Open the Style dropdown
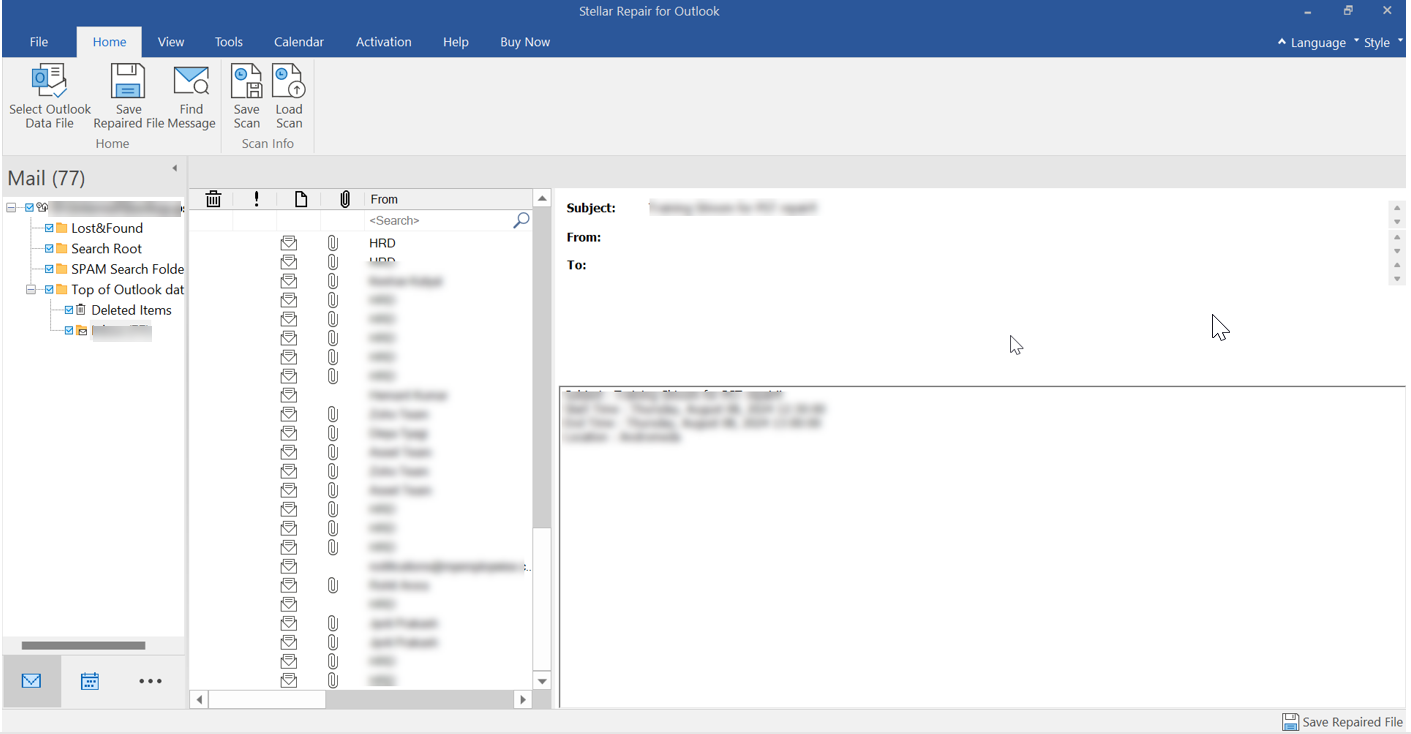 coord(1377,42)
